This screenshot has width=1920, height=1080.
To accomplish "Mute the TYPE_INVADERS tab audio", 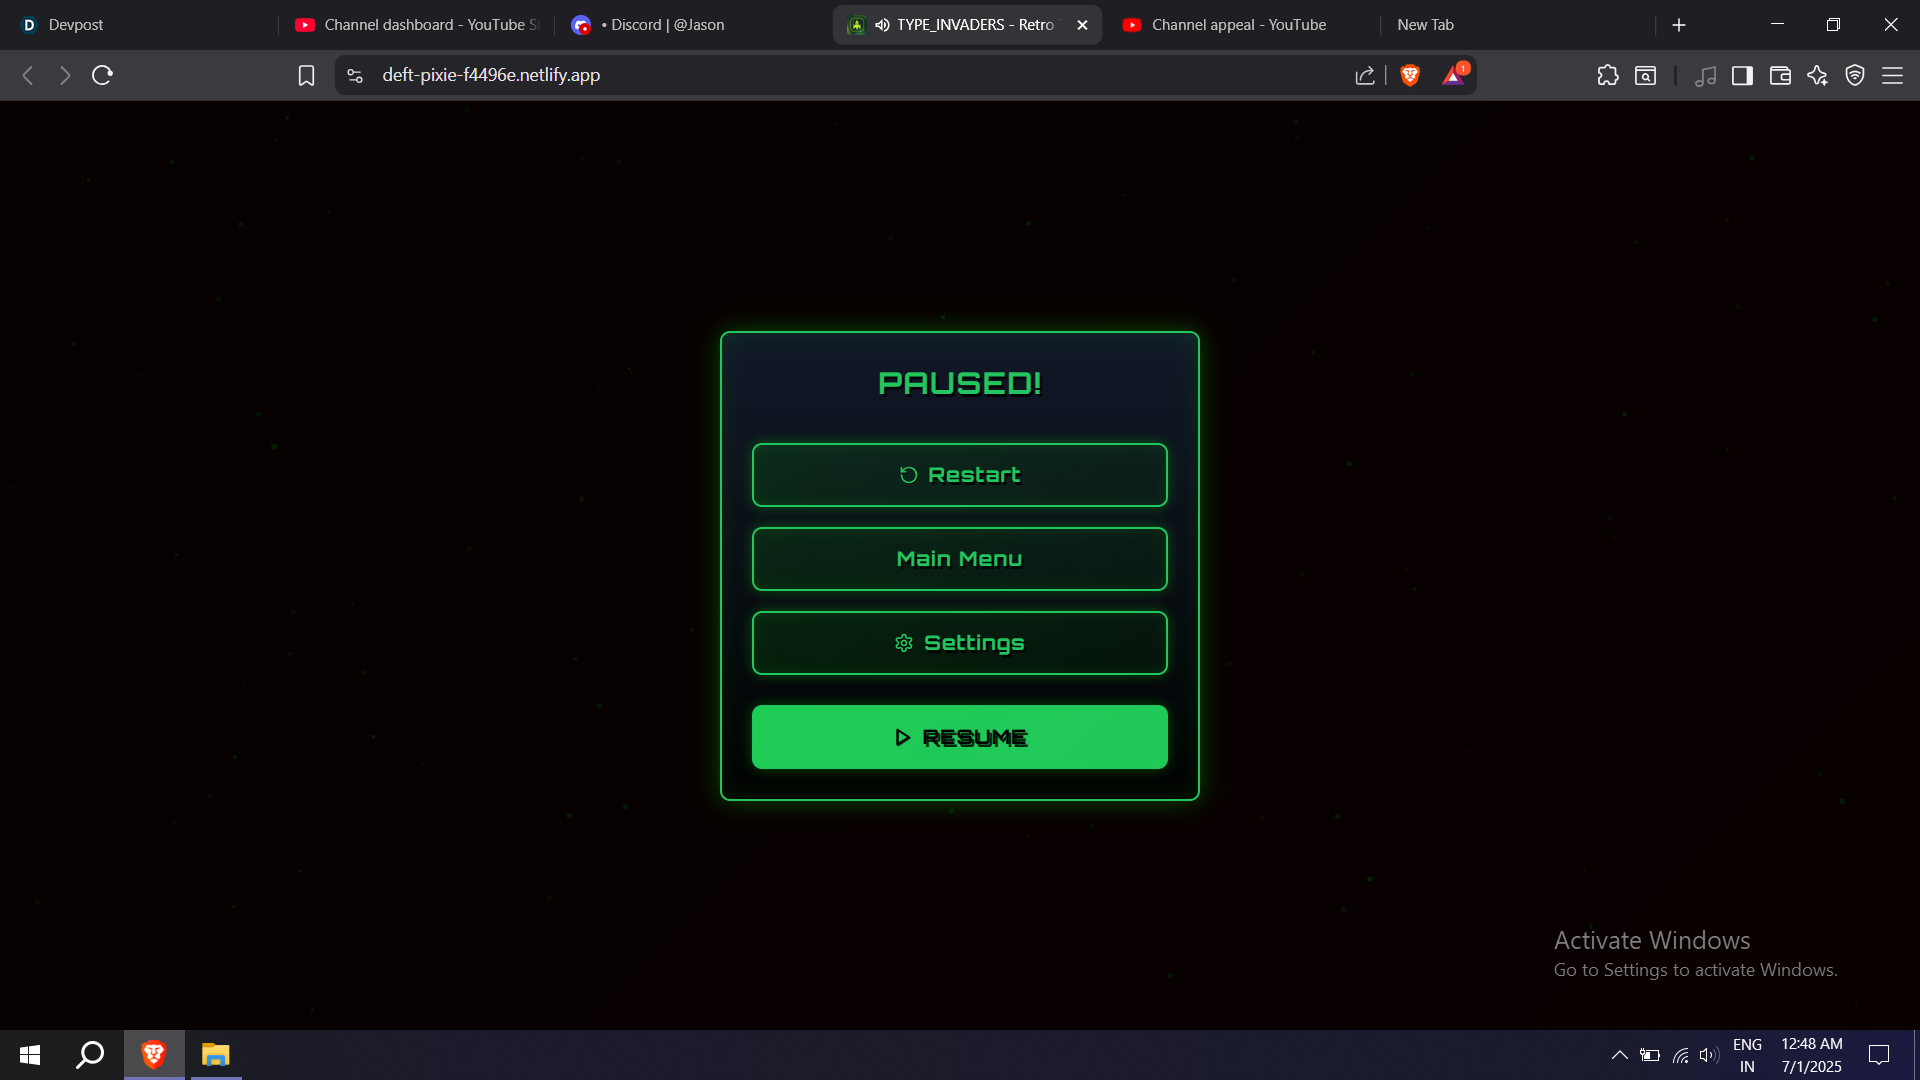I will click(882, 25).
